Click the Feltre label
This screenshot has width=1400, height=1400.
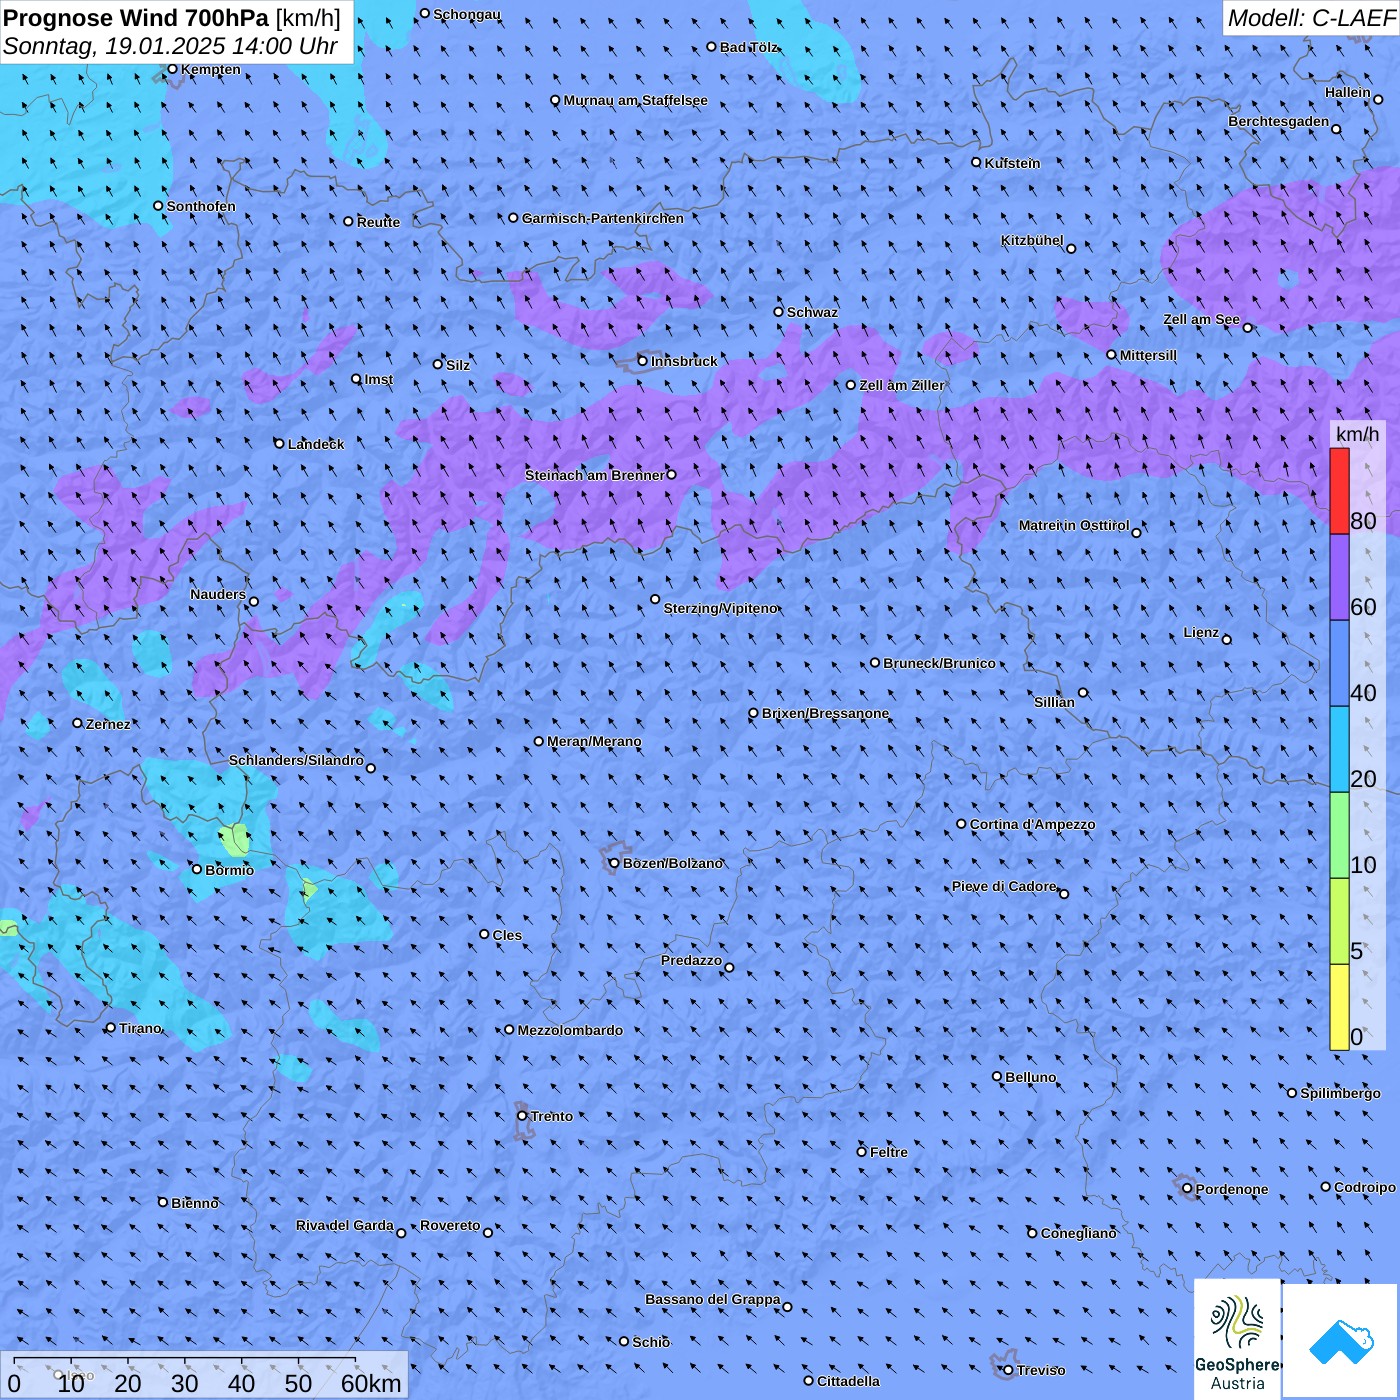(889, 1152)
